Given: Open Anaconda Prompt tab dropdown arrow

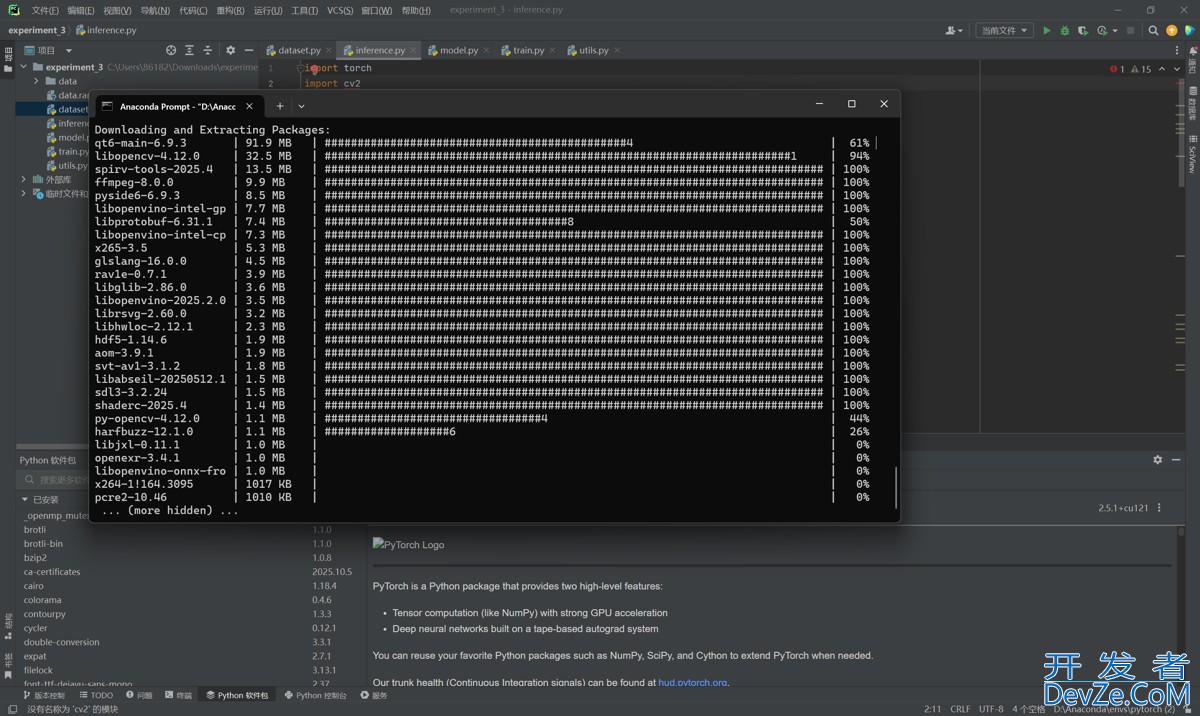Looking at the screenshot, I should (301, 105).
